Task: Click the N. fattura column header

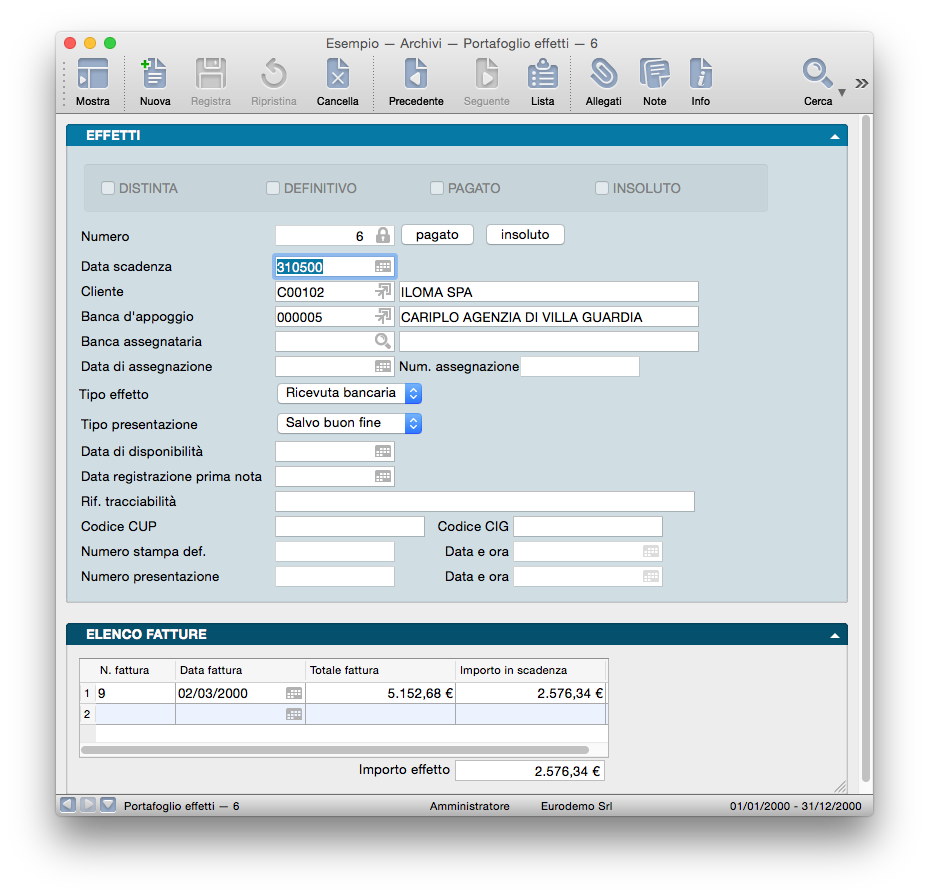Action: [127, 670]
